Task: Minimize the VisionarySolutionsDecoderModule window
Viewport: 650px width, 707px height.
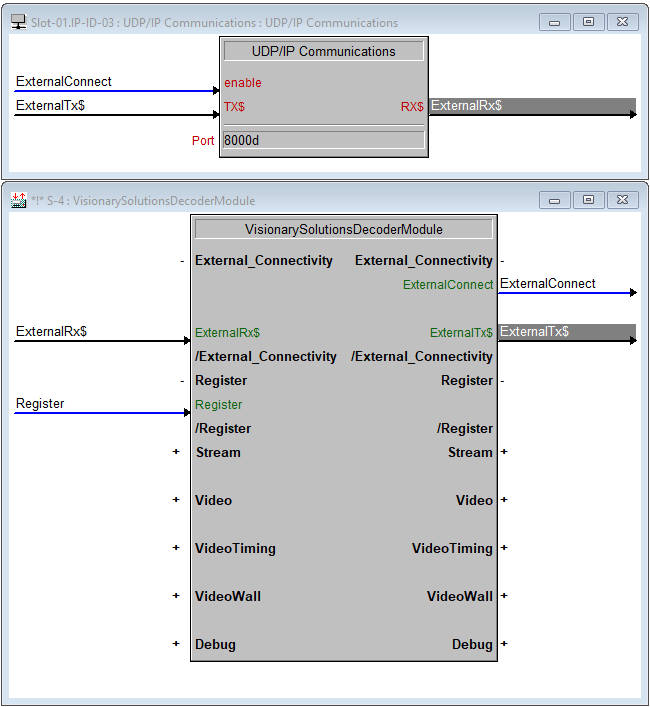Action: click(x=555, y=200)
